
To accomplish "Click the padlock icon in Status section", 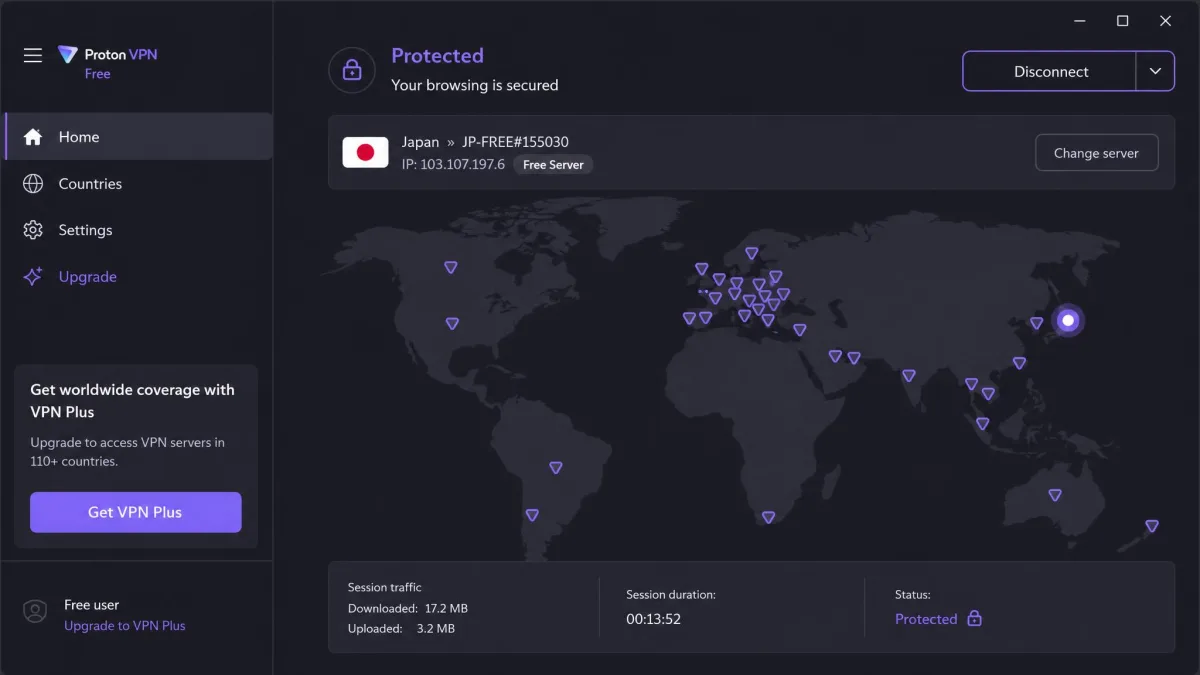I will tap(974, 619).
